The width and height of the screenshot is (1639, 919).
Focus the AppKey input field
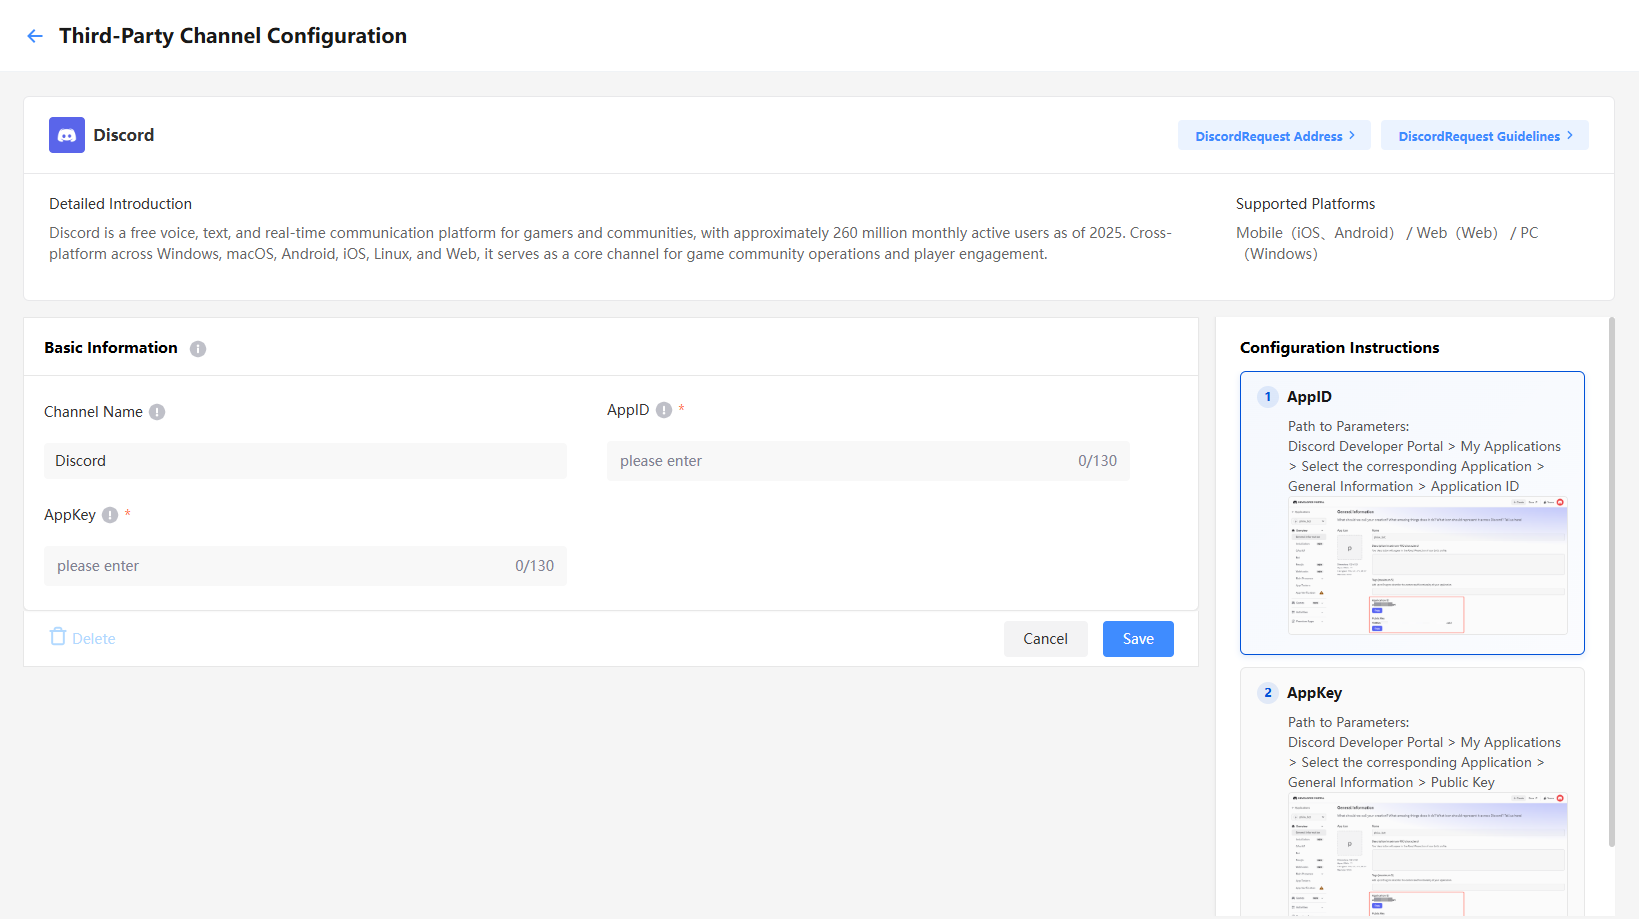[305, 566]
